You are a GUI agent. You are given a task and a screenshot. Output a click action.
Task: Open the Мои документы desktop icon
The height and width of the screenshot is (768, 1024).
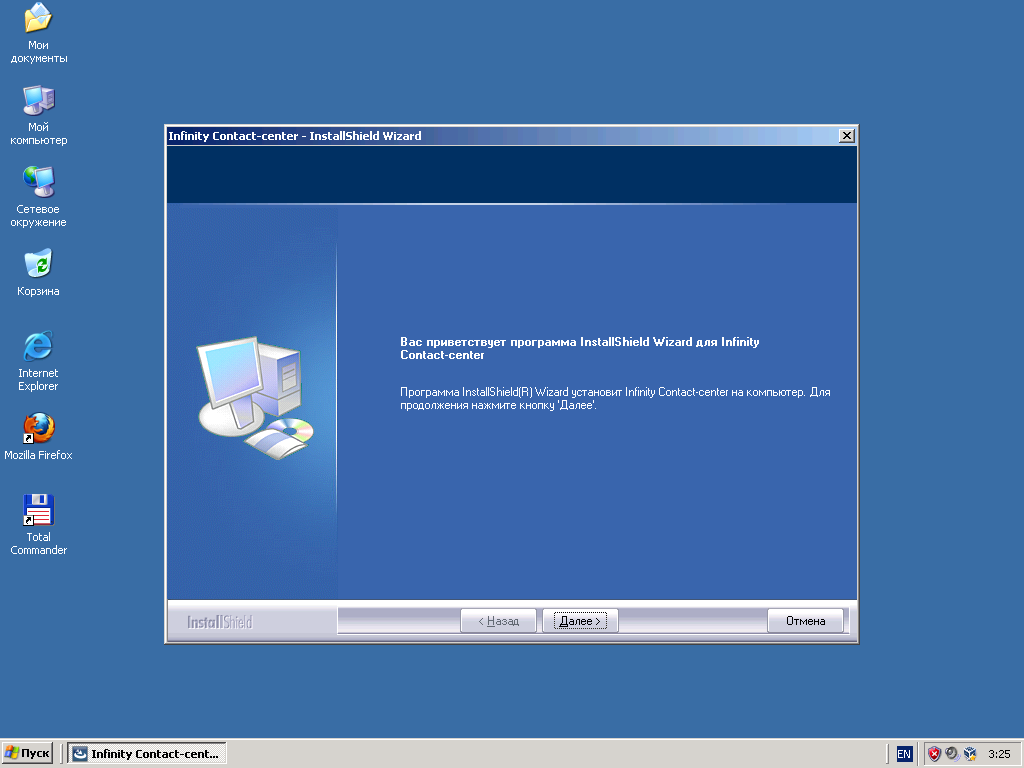[38, 33]
